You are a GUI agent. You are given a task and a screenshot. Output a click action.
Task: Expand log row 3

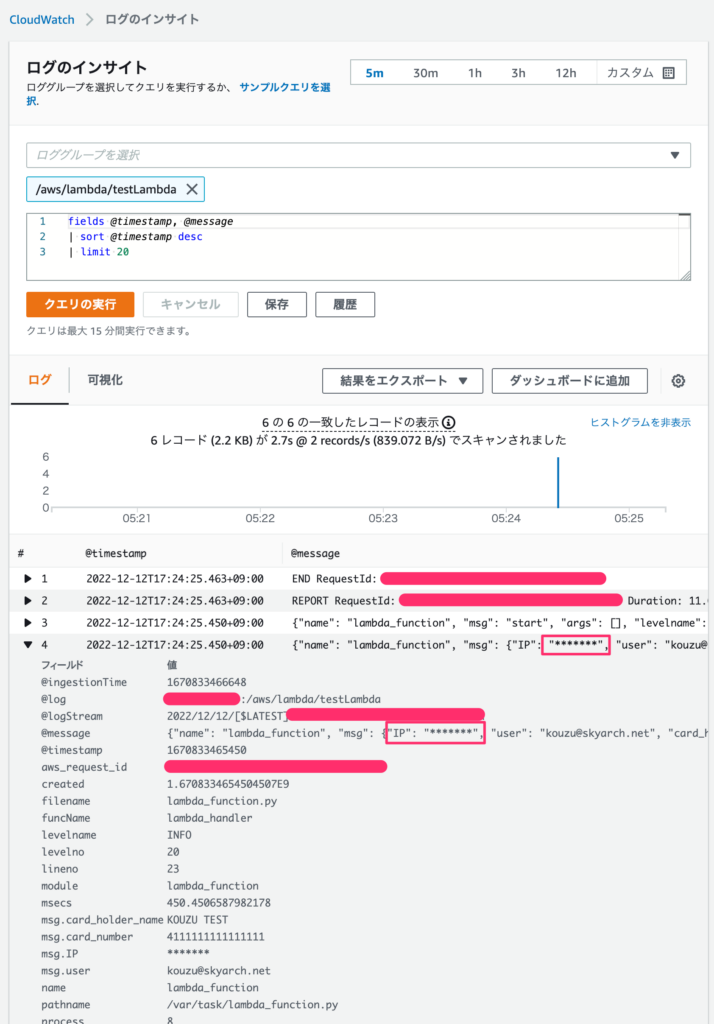27,623
